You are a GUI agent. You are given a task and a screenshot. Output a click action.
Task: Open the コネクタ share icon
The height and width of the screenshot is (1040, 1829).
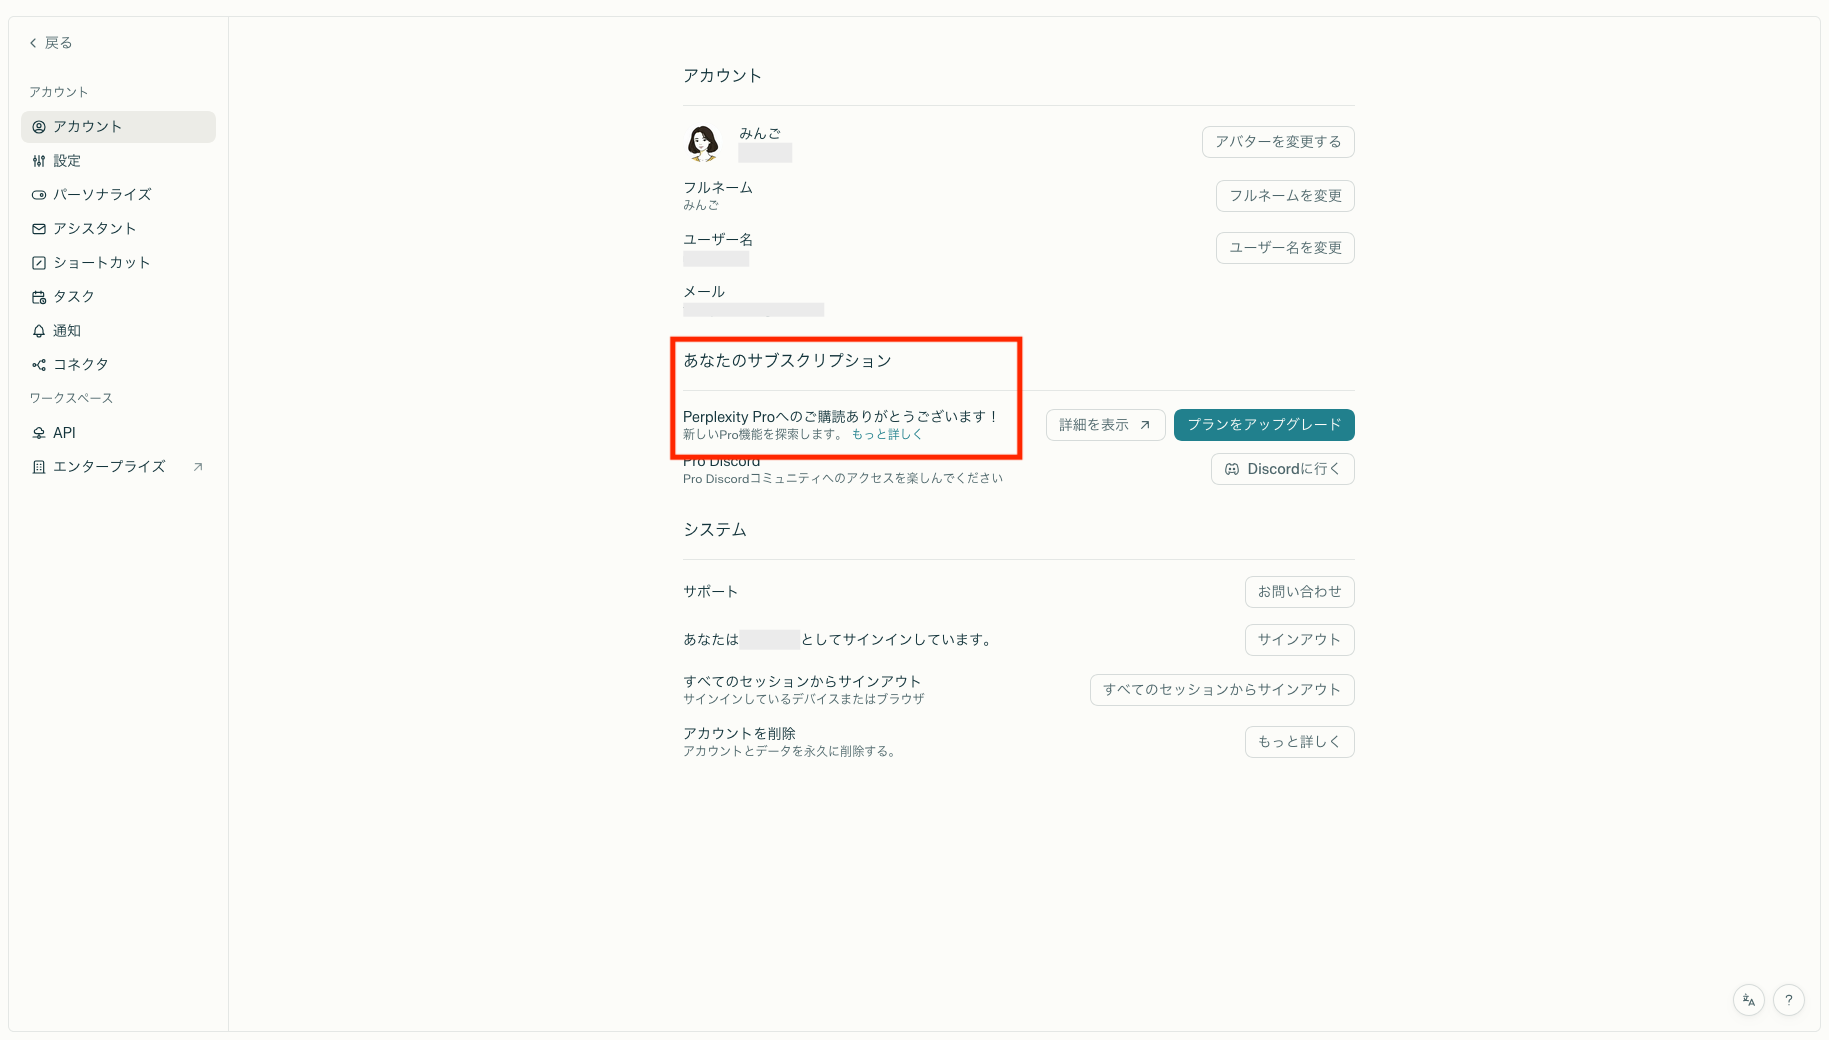(x=39, y=364)
